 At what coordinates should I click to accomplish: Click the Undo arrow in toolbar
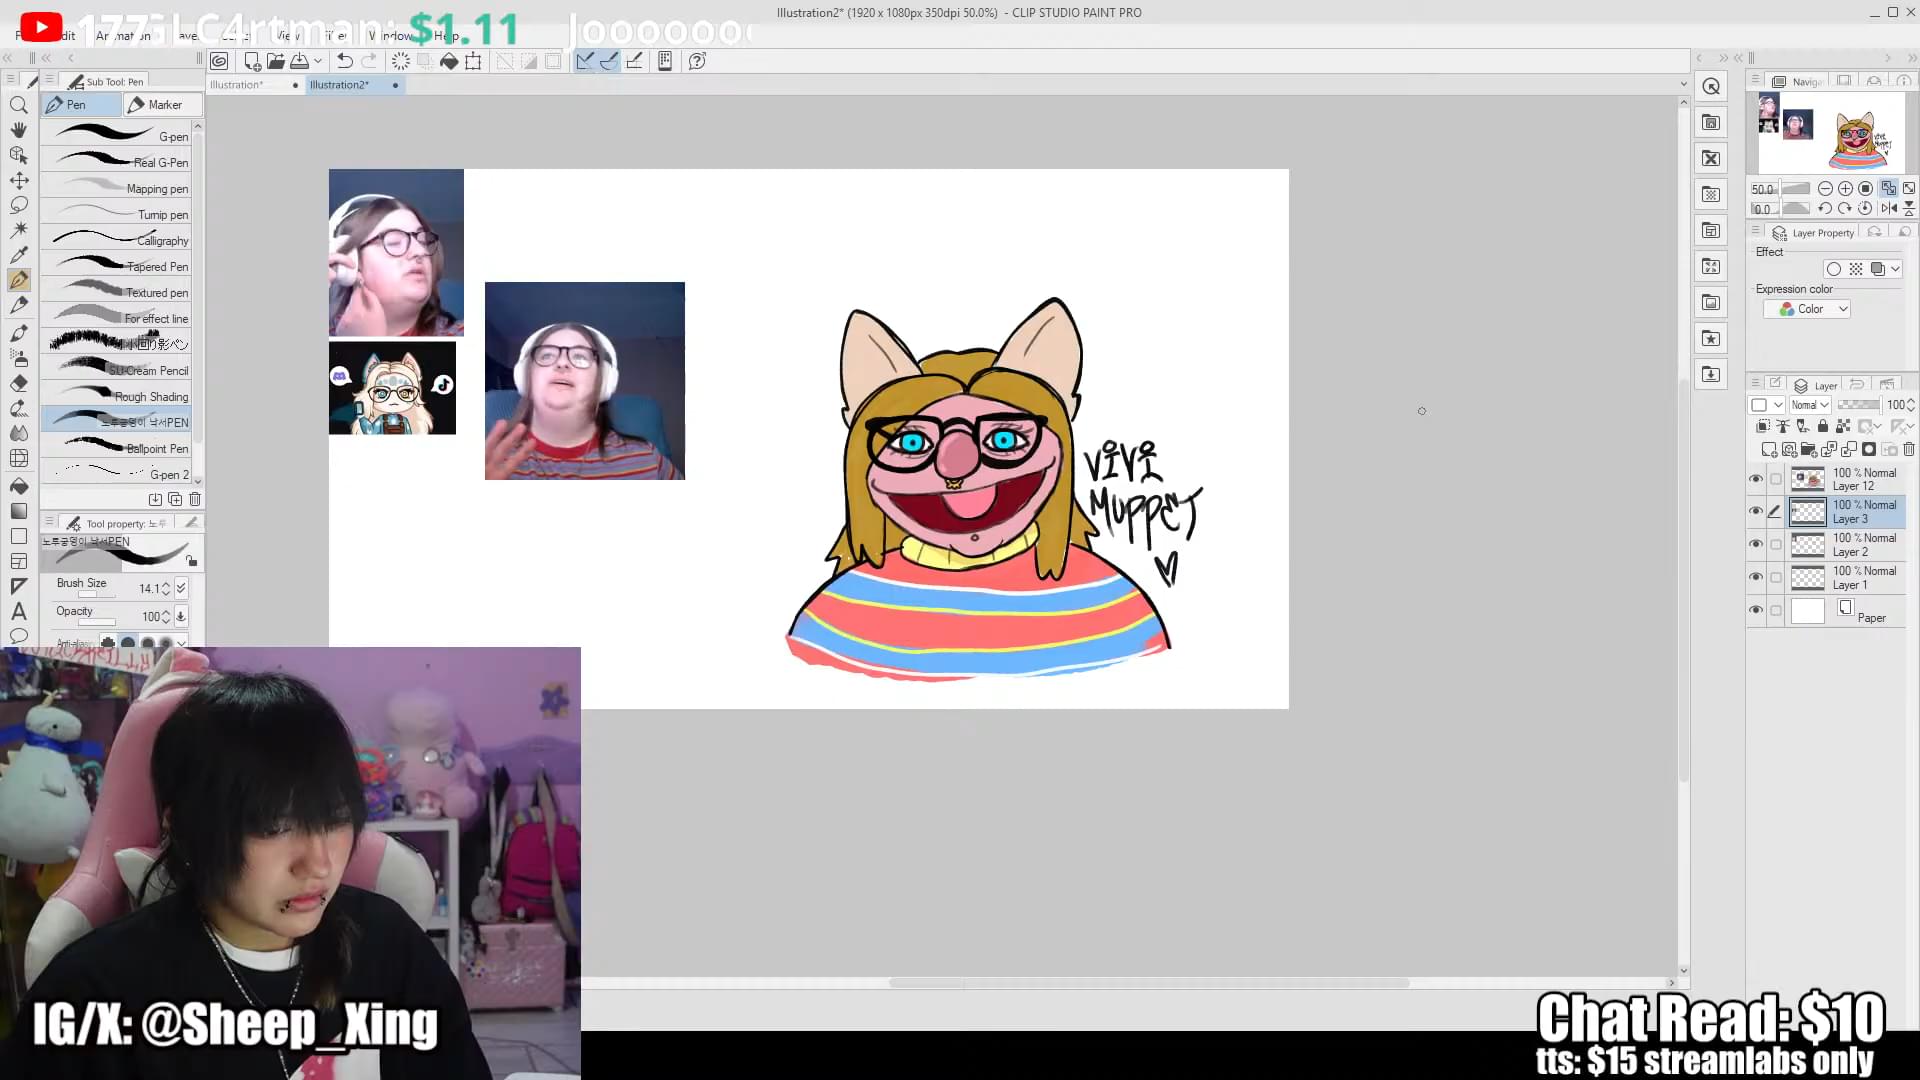[345, 61]
